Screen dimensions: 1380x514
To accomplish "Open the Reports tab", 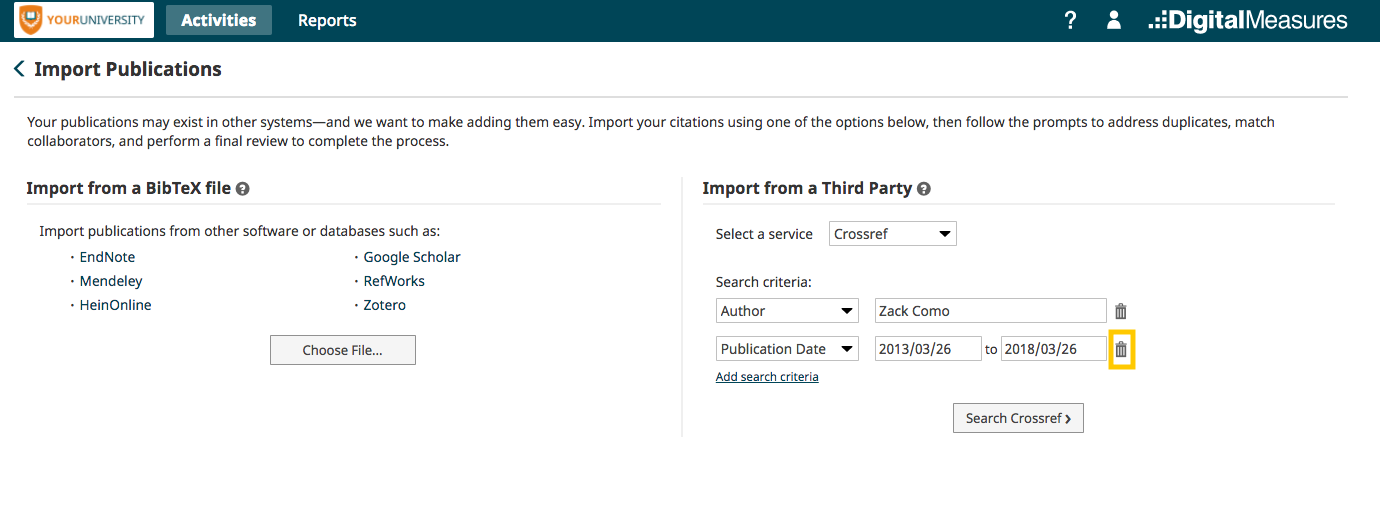I will point(327,20).
